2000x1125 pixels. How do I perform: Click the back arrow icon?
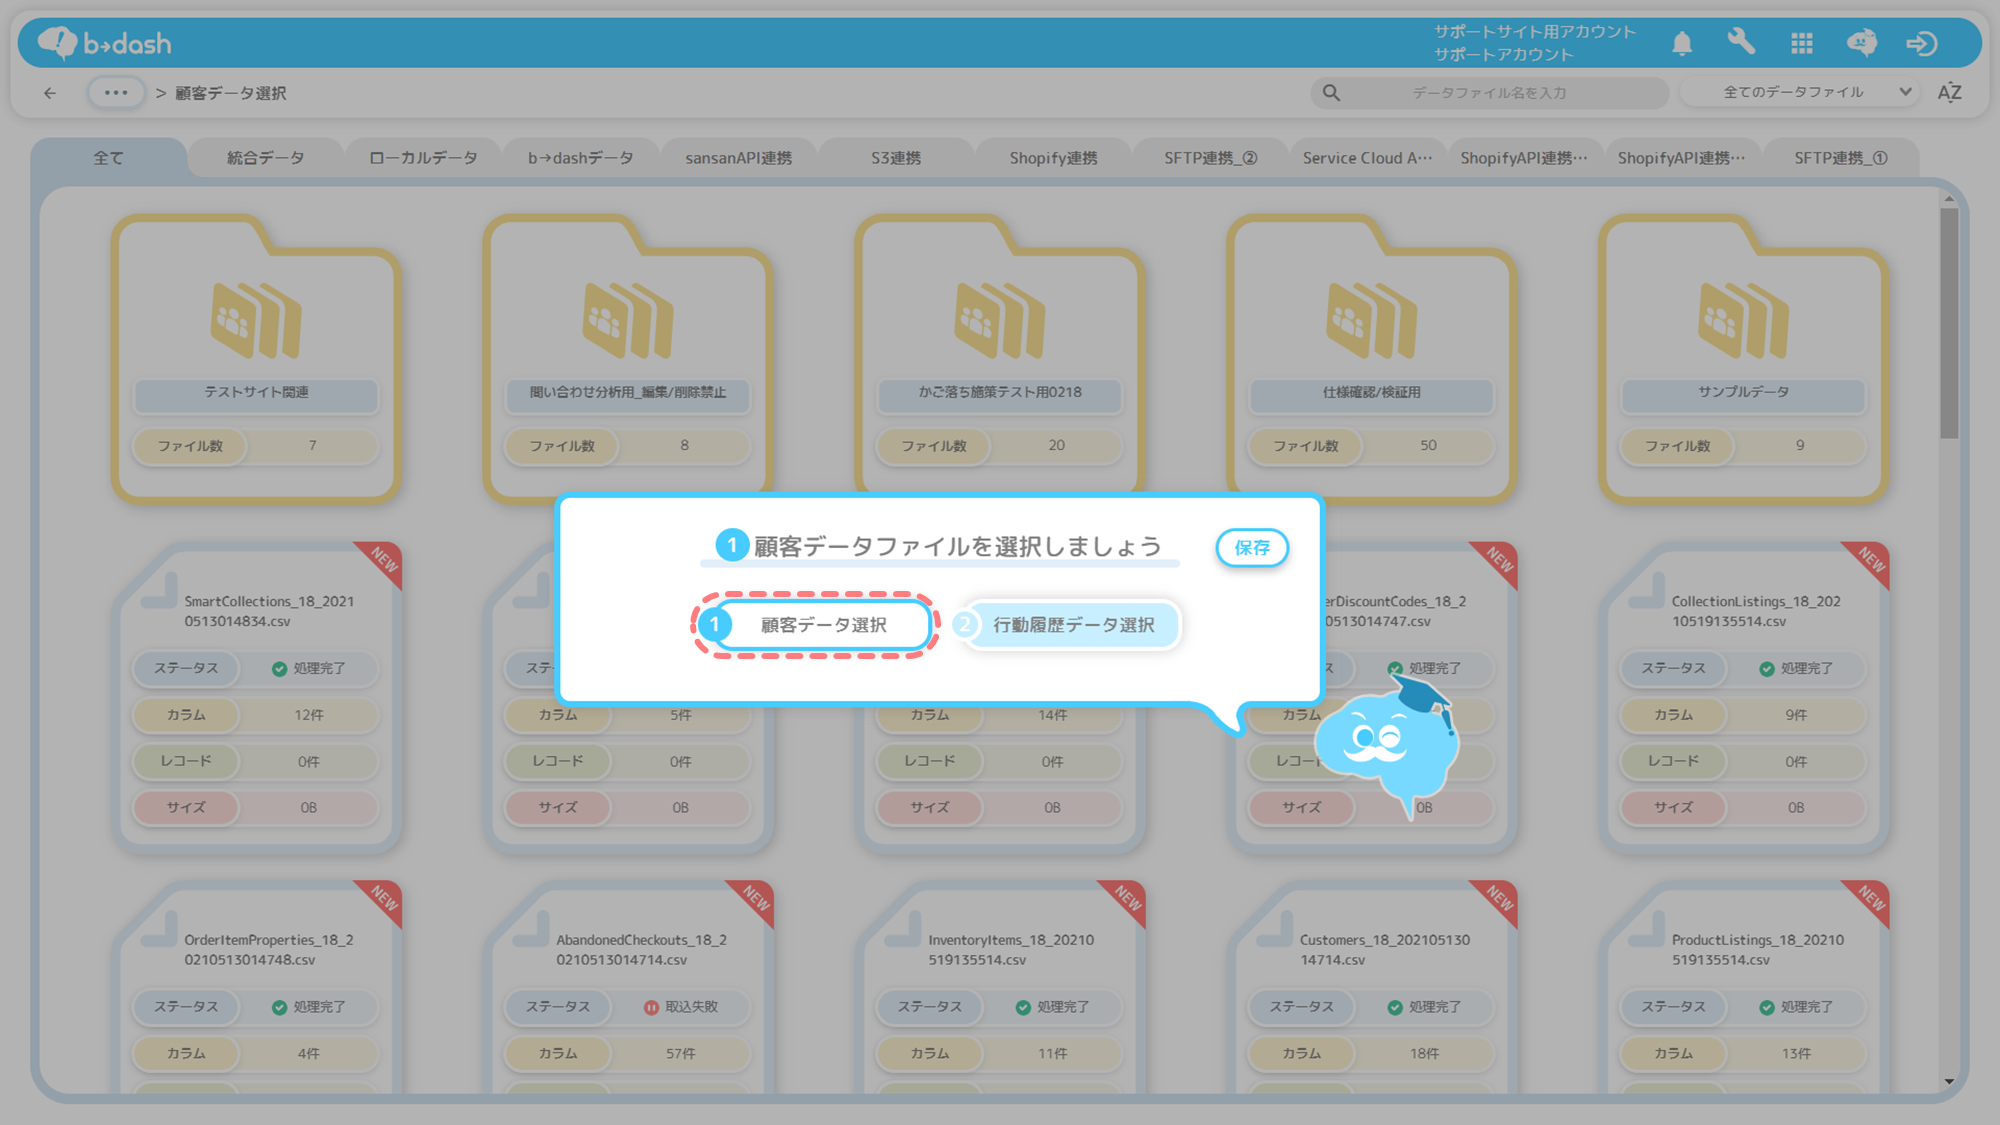pyautogui.click(x=50, y=93)
